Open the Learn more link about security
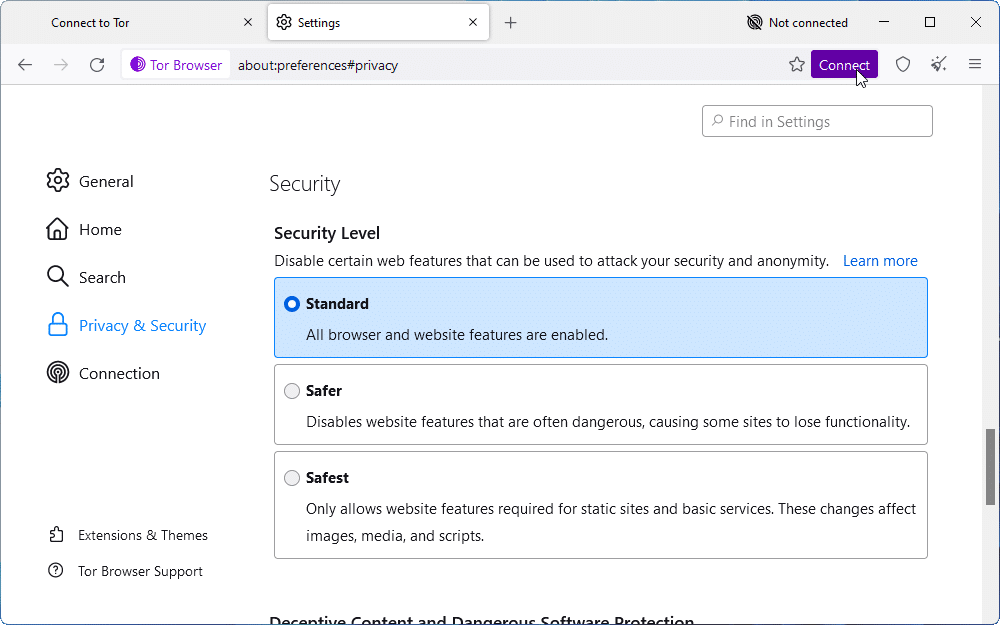 tap(879, 260)
